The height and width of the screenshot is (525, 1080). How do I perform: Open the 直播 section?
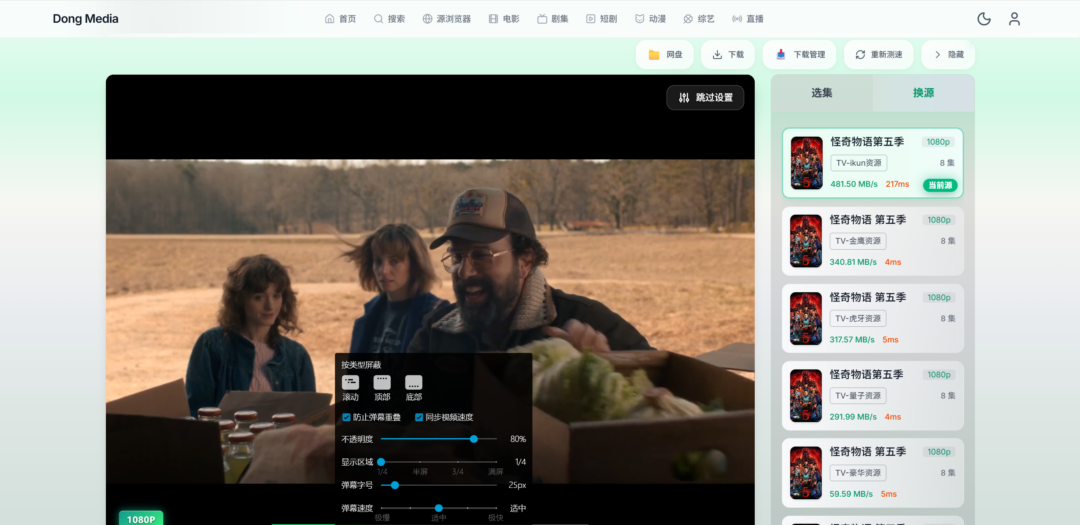pyautogui.click(x=748, y=19)
